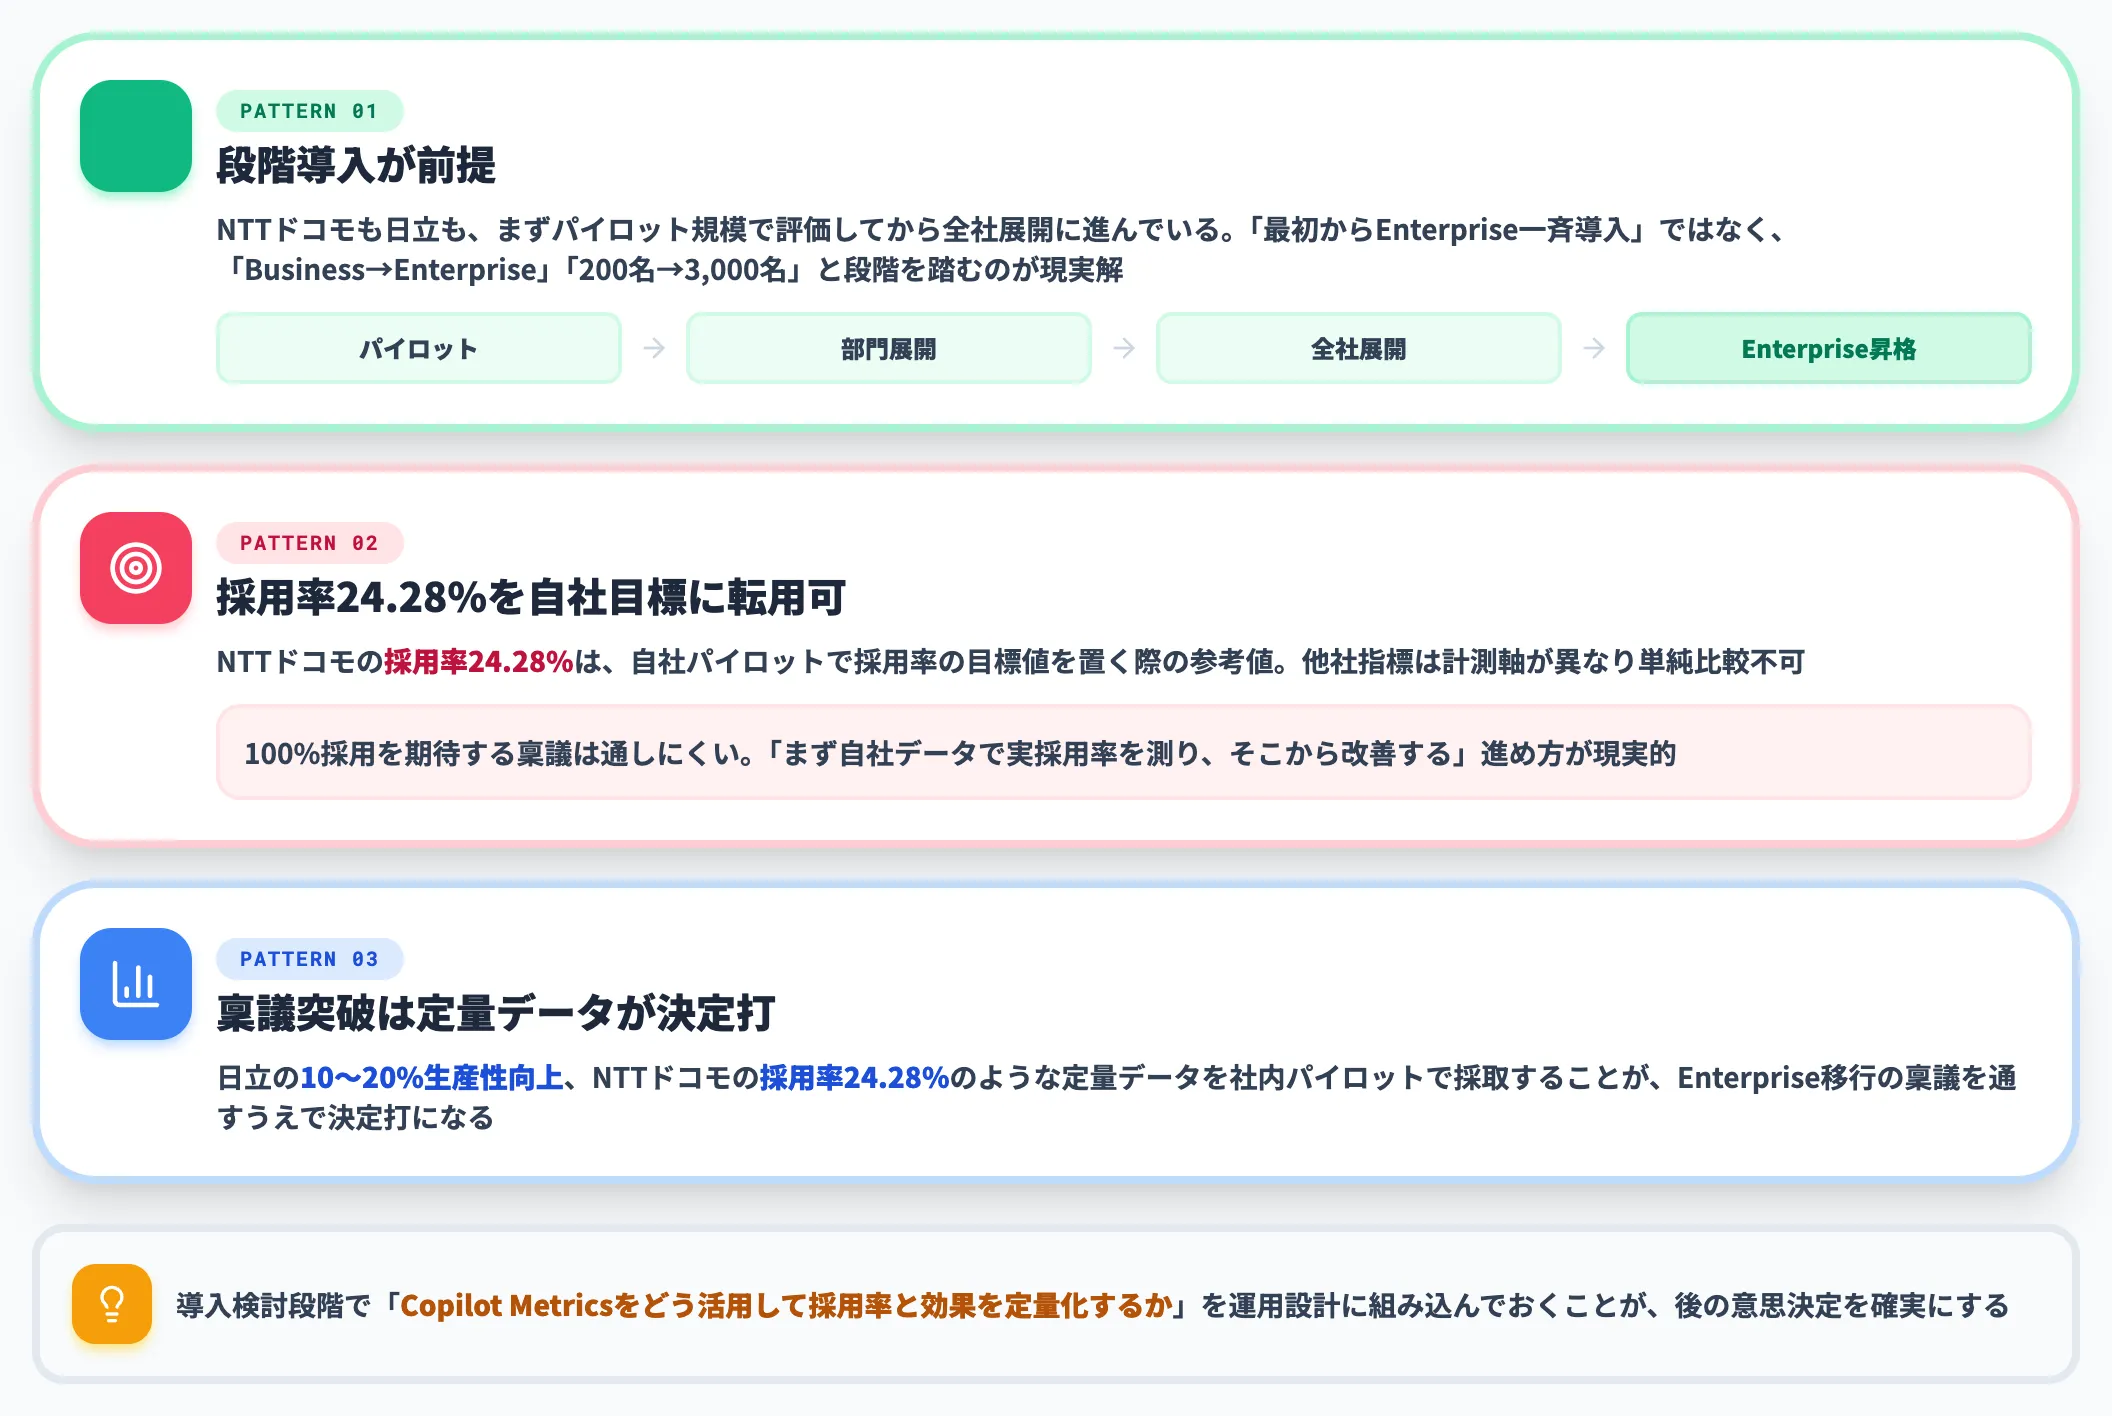Click the blue 10〜20%生産性向上 text

(432, 1078)
